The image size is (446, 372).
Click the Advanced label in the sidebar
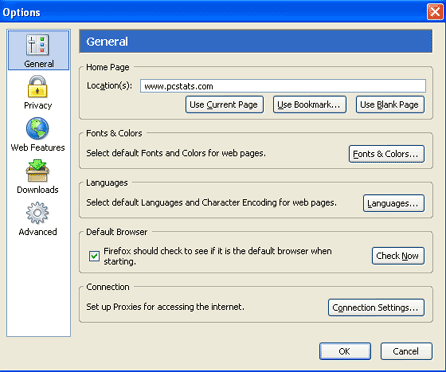(38, 232)
